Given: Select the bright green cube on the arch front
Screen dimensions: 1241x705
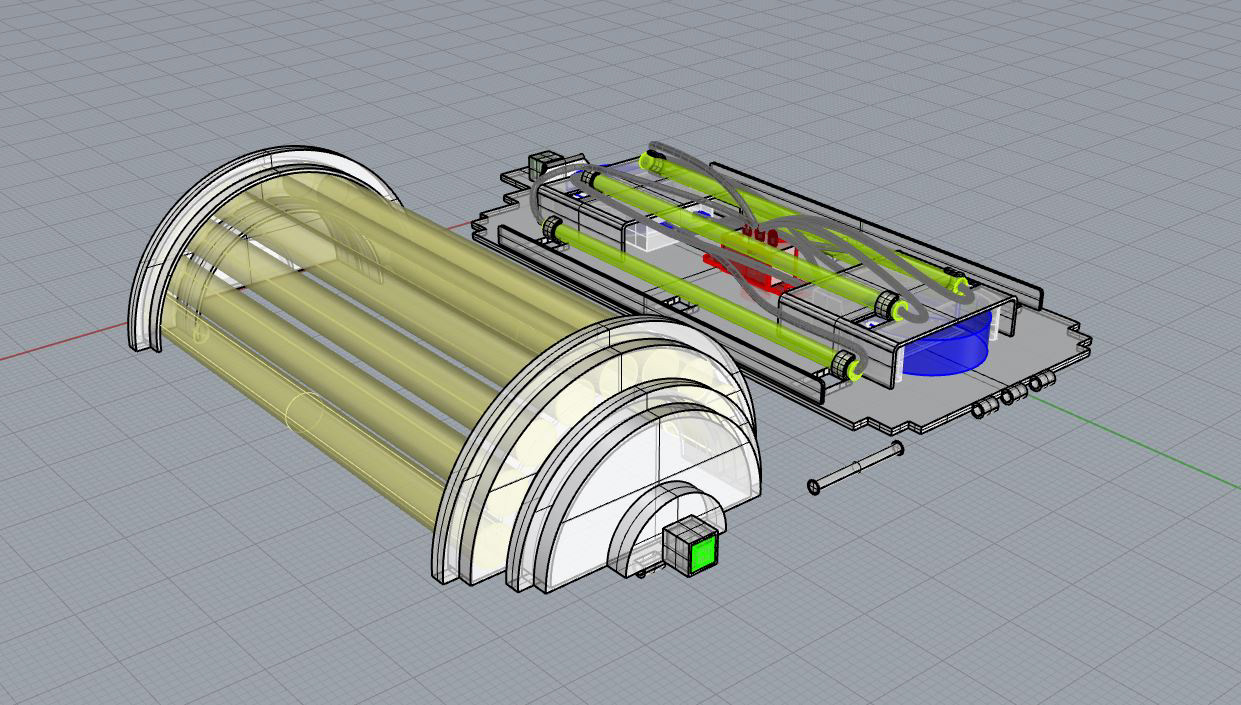Looking at the screenshot, I should click(691, 548).
